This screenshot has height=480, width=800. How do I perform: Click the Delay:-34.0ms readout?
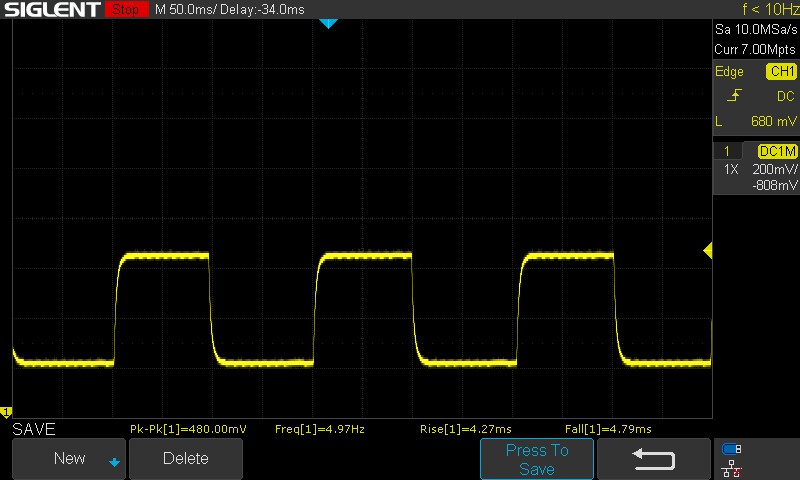(x=262, y=10)
